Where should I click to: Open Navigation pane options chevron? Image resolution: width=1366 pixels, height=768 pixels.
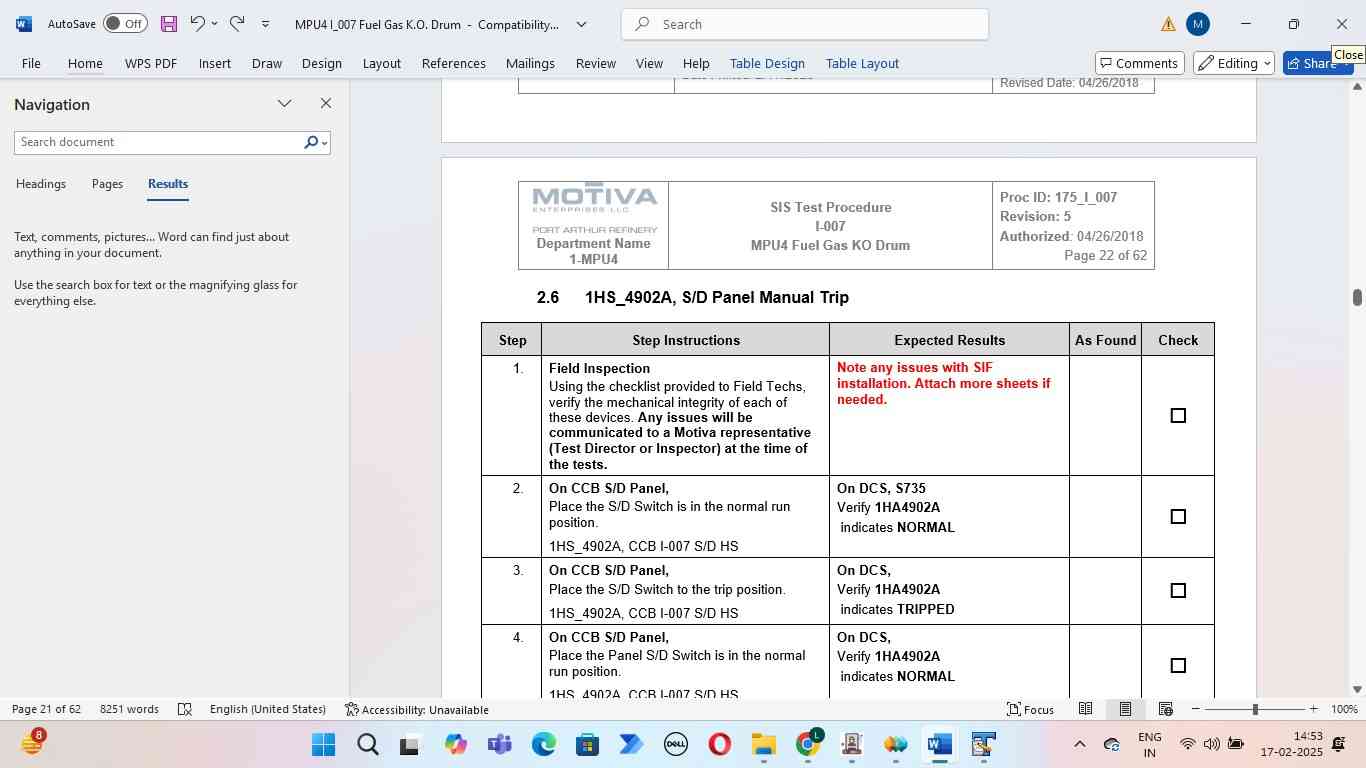coord(285,103)
